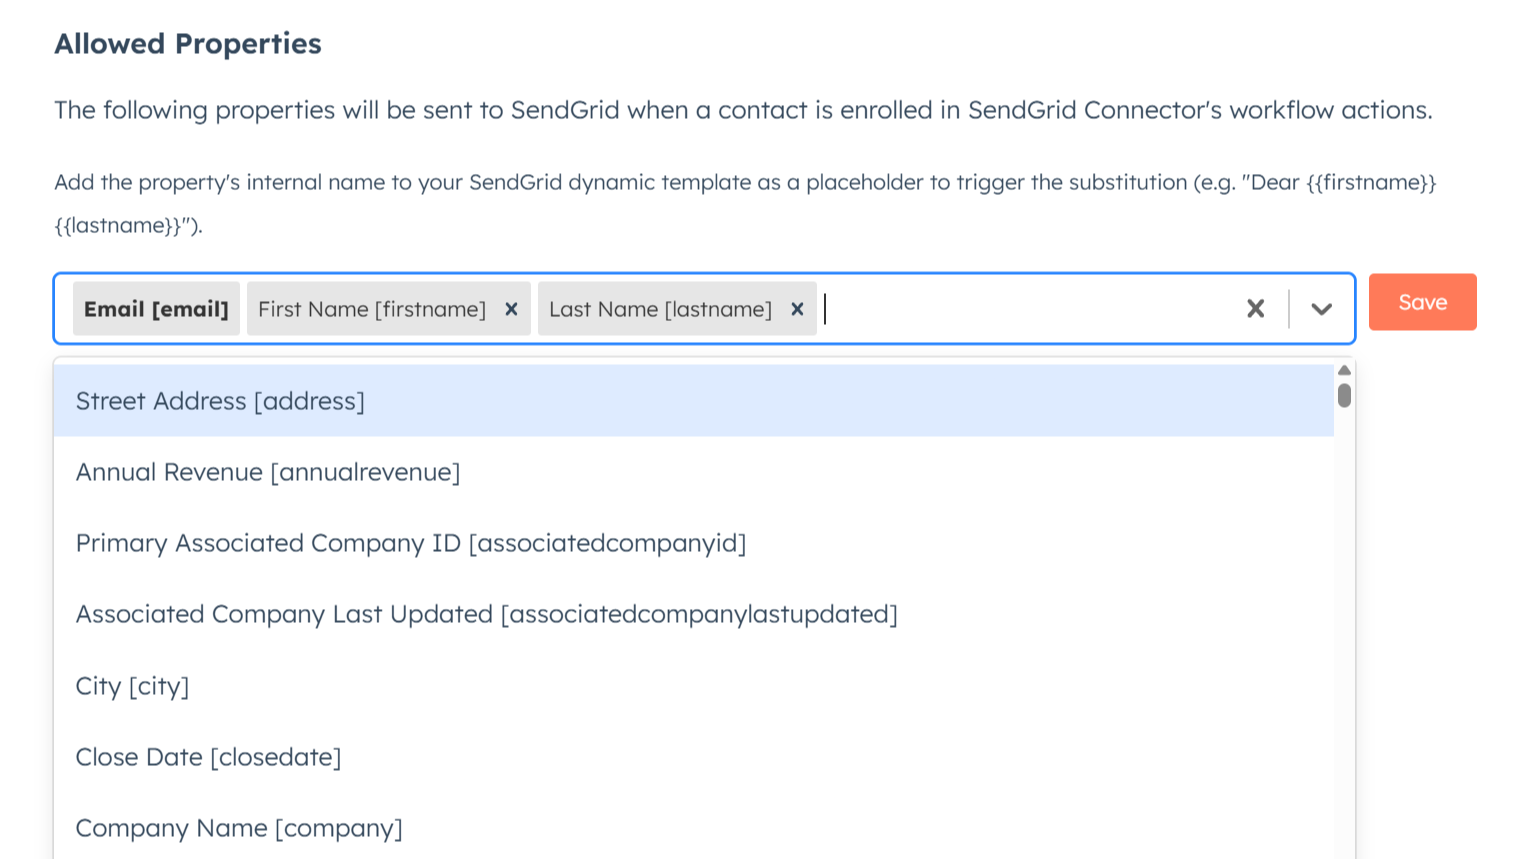Screen dimensions: 1528x859
Task: Collapse the properties dropdown with the chevron
Action: click(x=1321, y=309)
